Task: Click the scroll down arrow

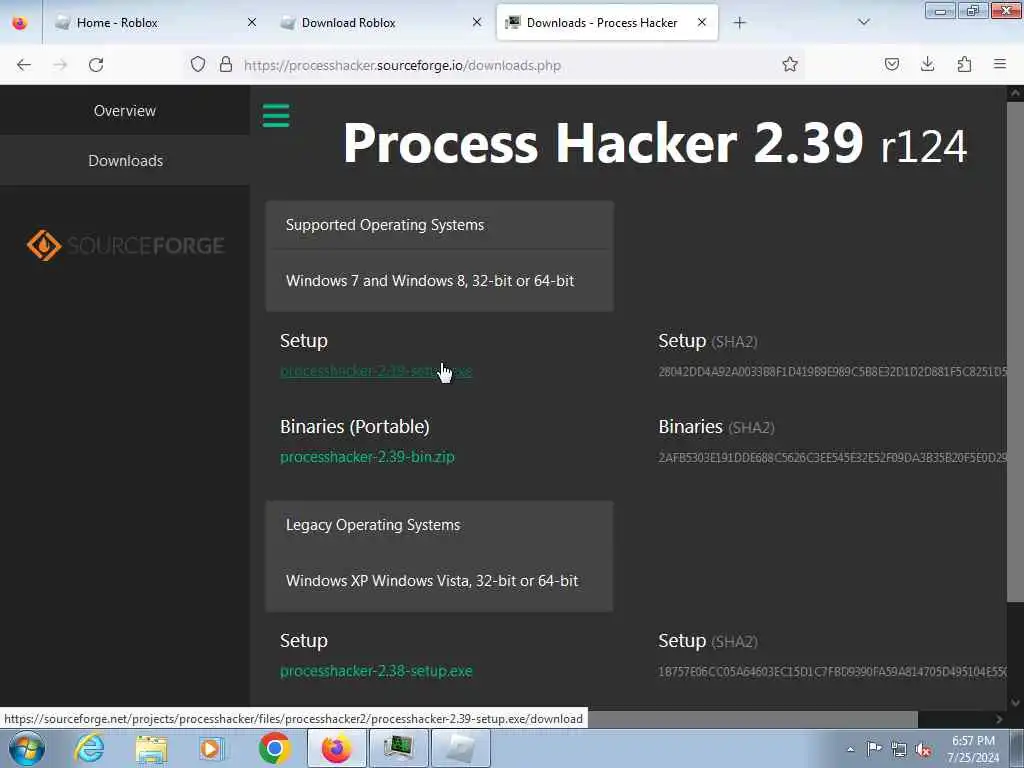Action: (1015, 703)
